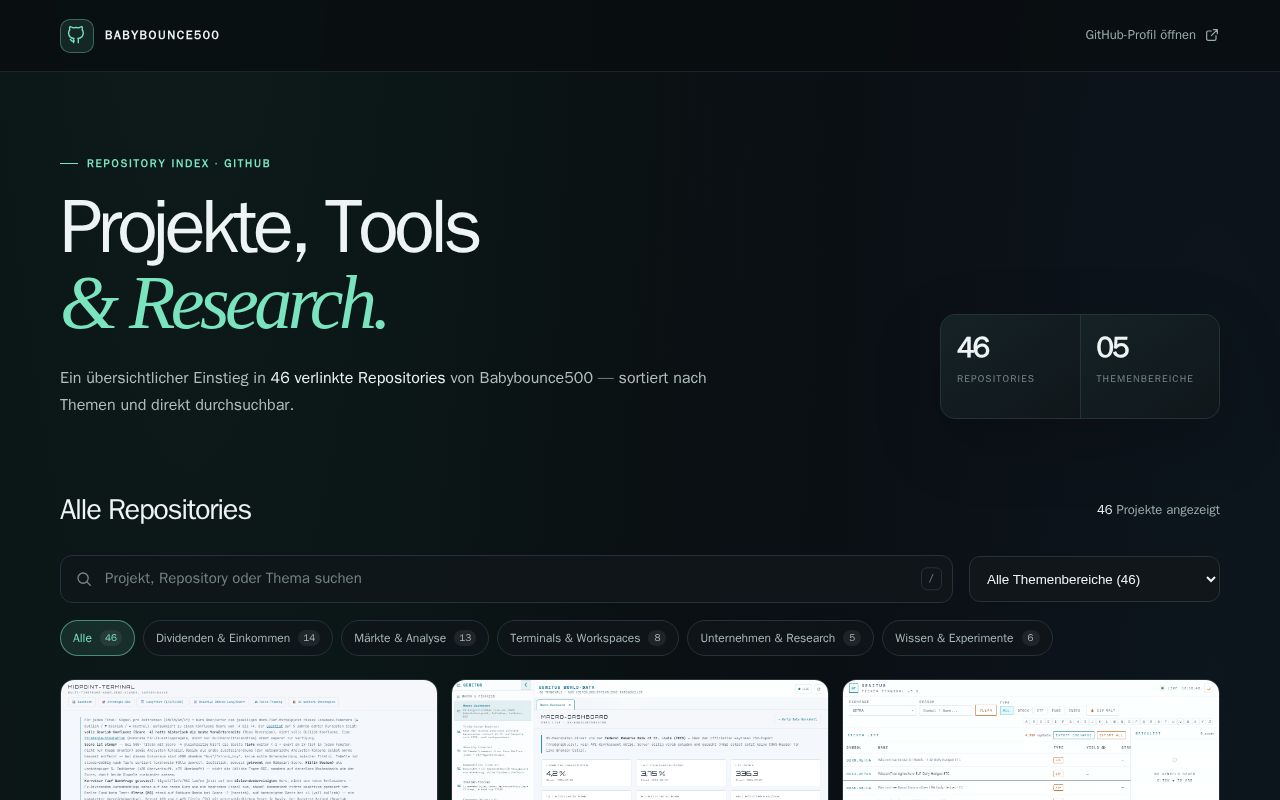The width and height of the screenshot is (1280, 800).
Task: Click the external link arrow icon
Action: click(x=1212, y=35)
